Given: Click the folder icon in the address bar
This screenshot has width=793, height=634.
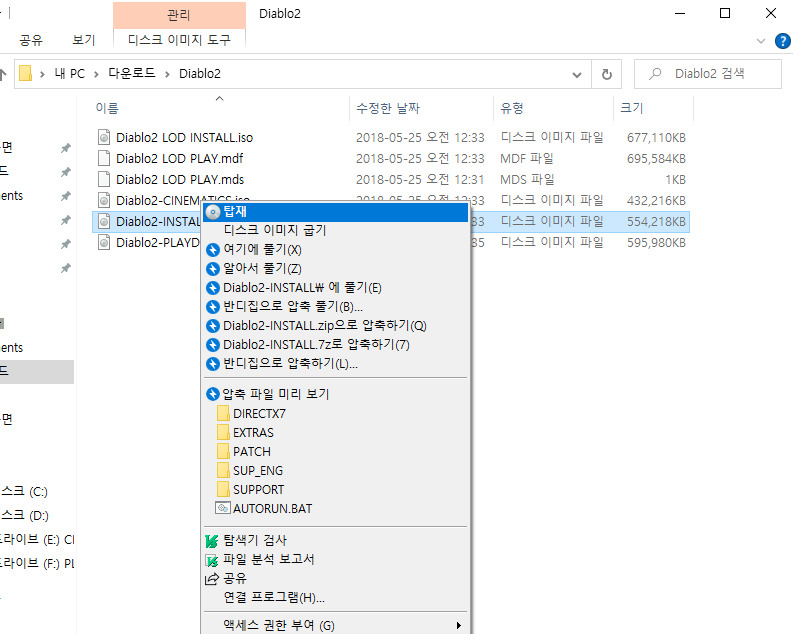Looking at the screenshot, I should (x=25, y=74).
